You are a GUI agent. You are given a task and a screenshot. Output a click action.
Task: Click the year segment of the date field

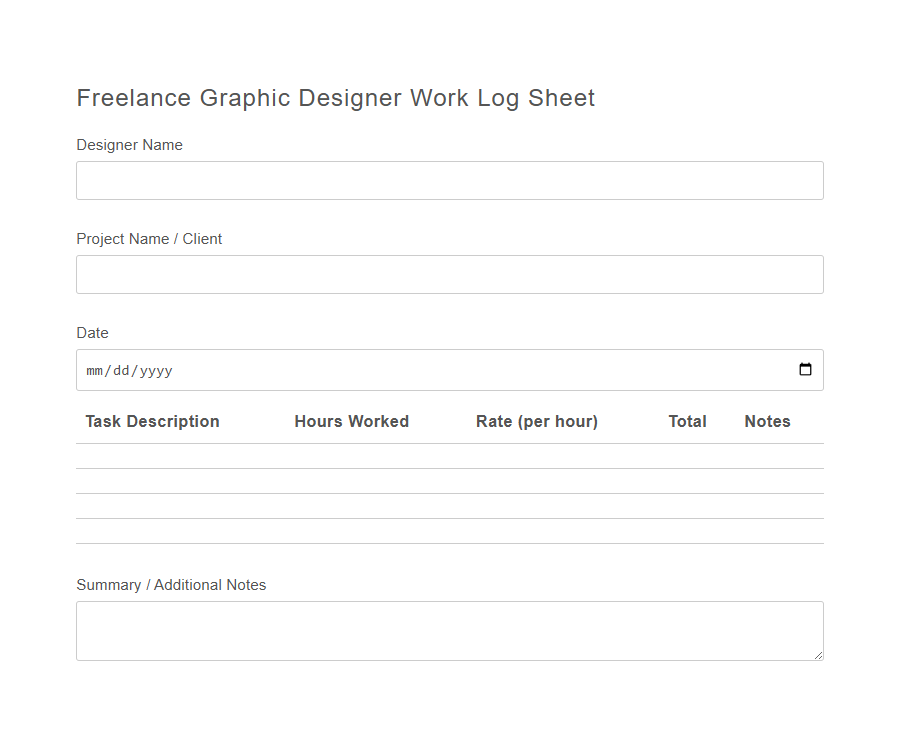(151, 370)
